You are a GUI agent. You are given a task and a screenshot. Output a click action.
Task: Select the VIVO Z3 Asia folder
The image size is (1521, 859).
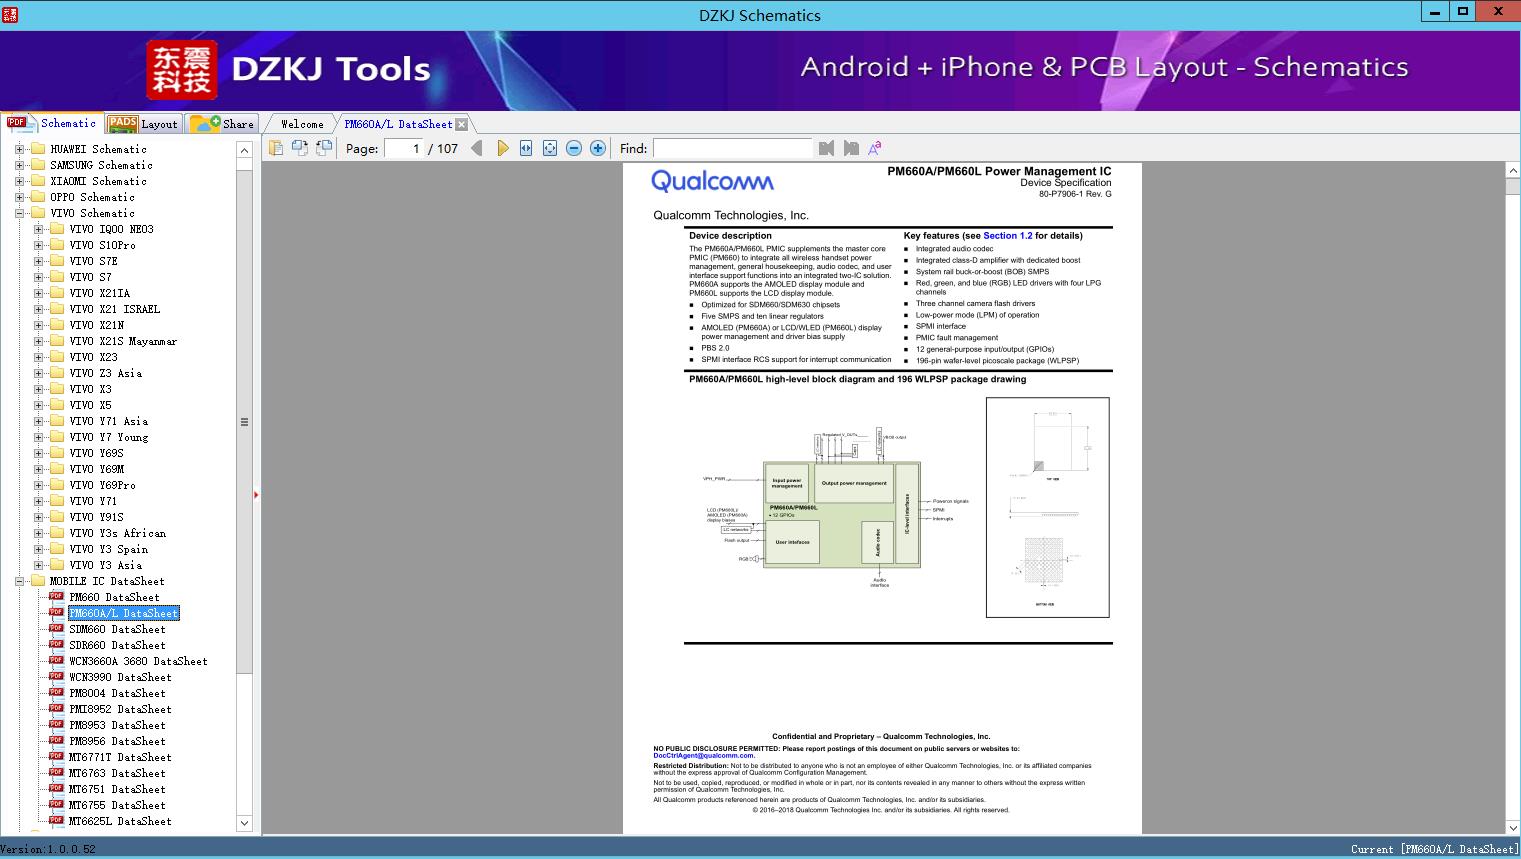(105, 373)
